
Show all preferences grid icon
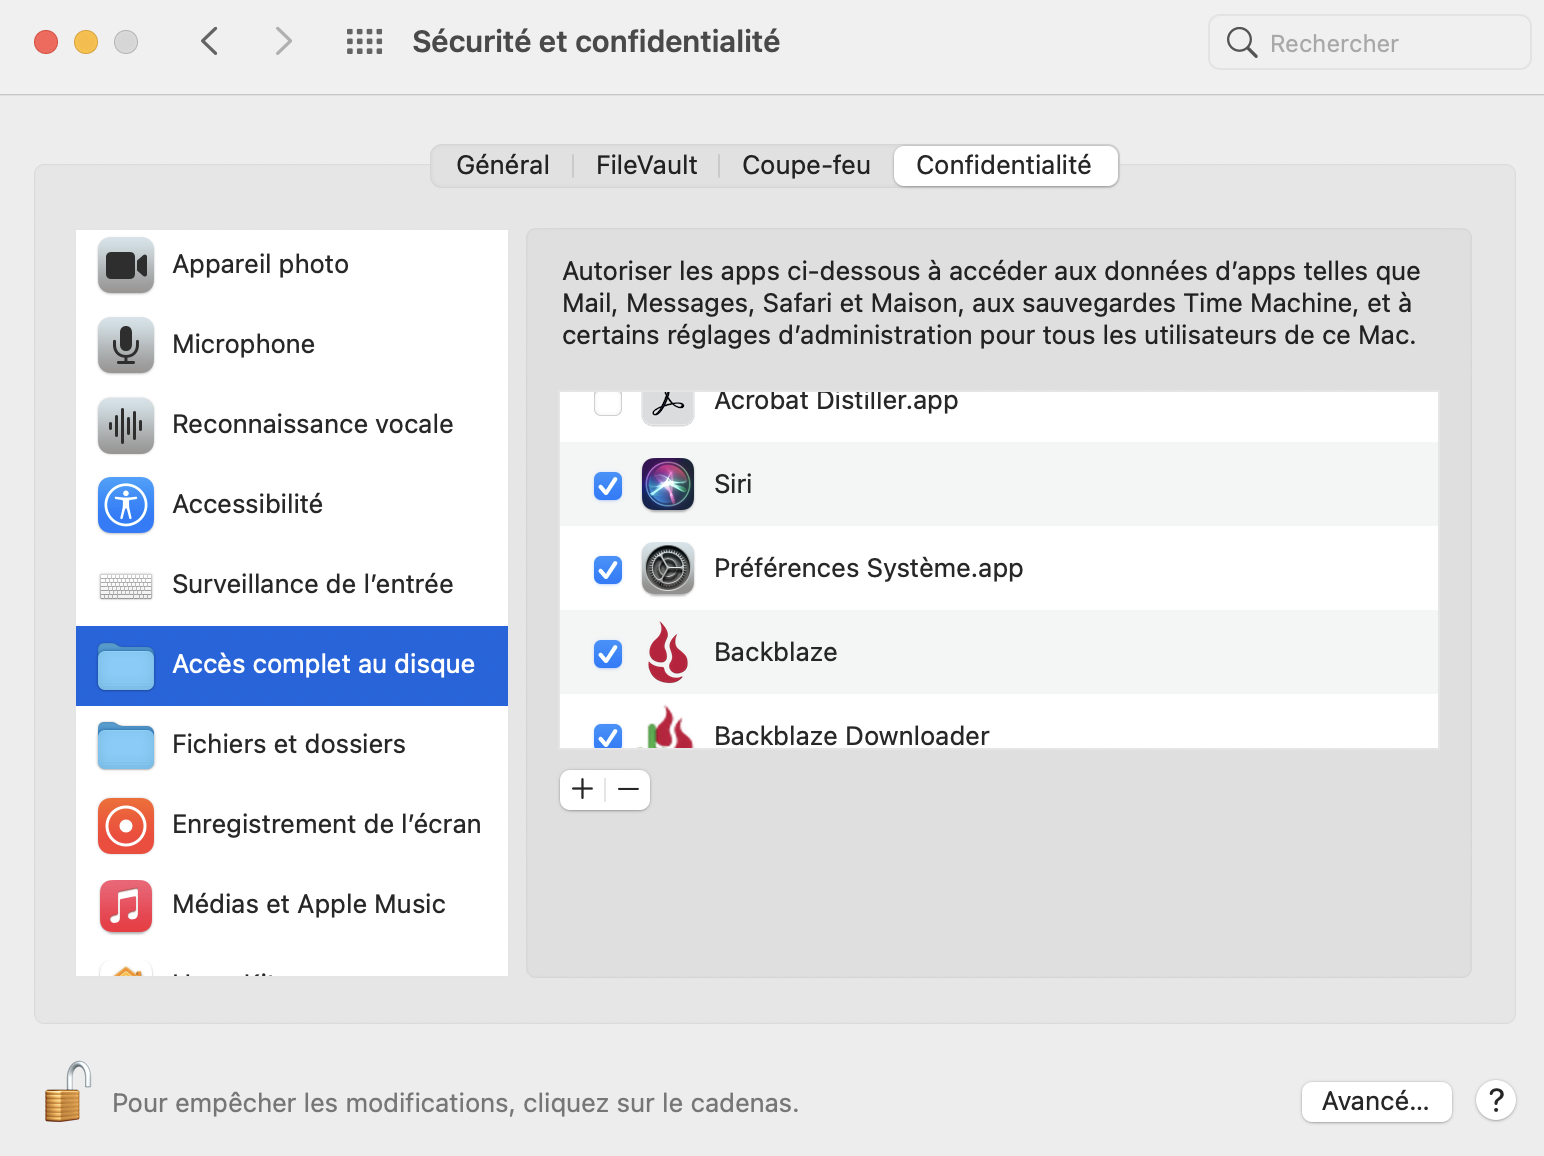click(364, 42)
